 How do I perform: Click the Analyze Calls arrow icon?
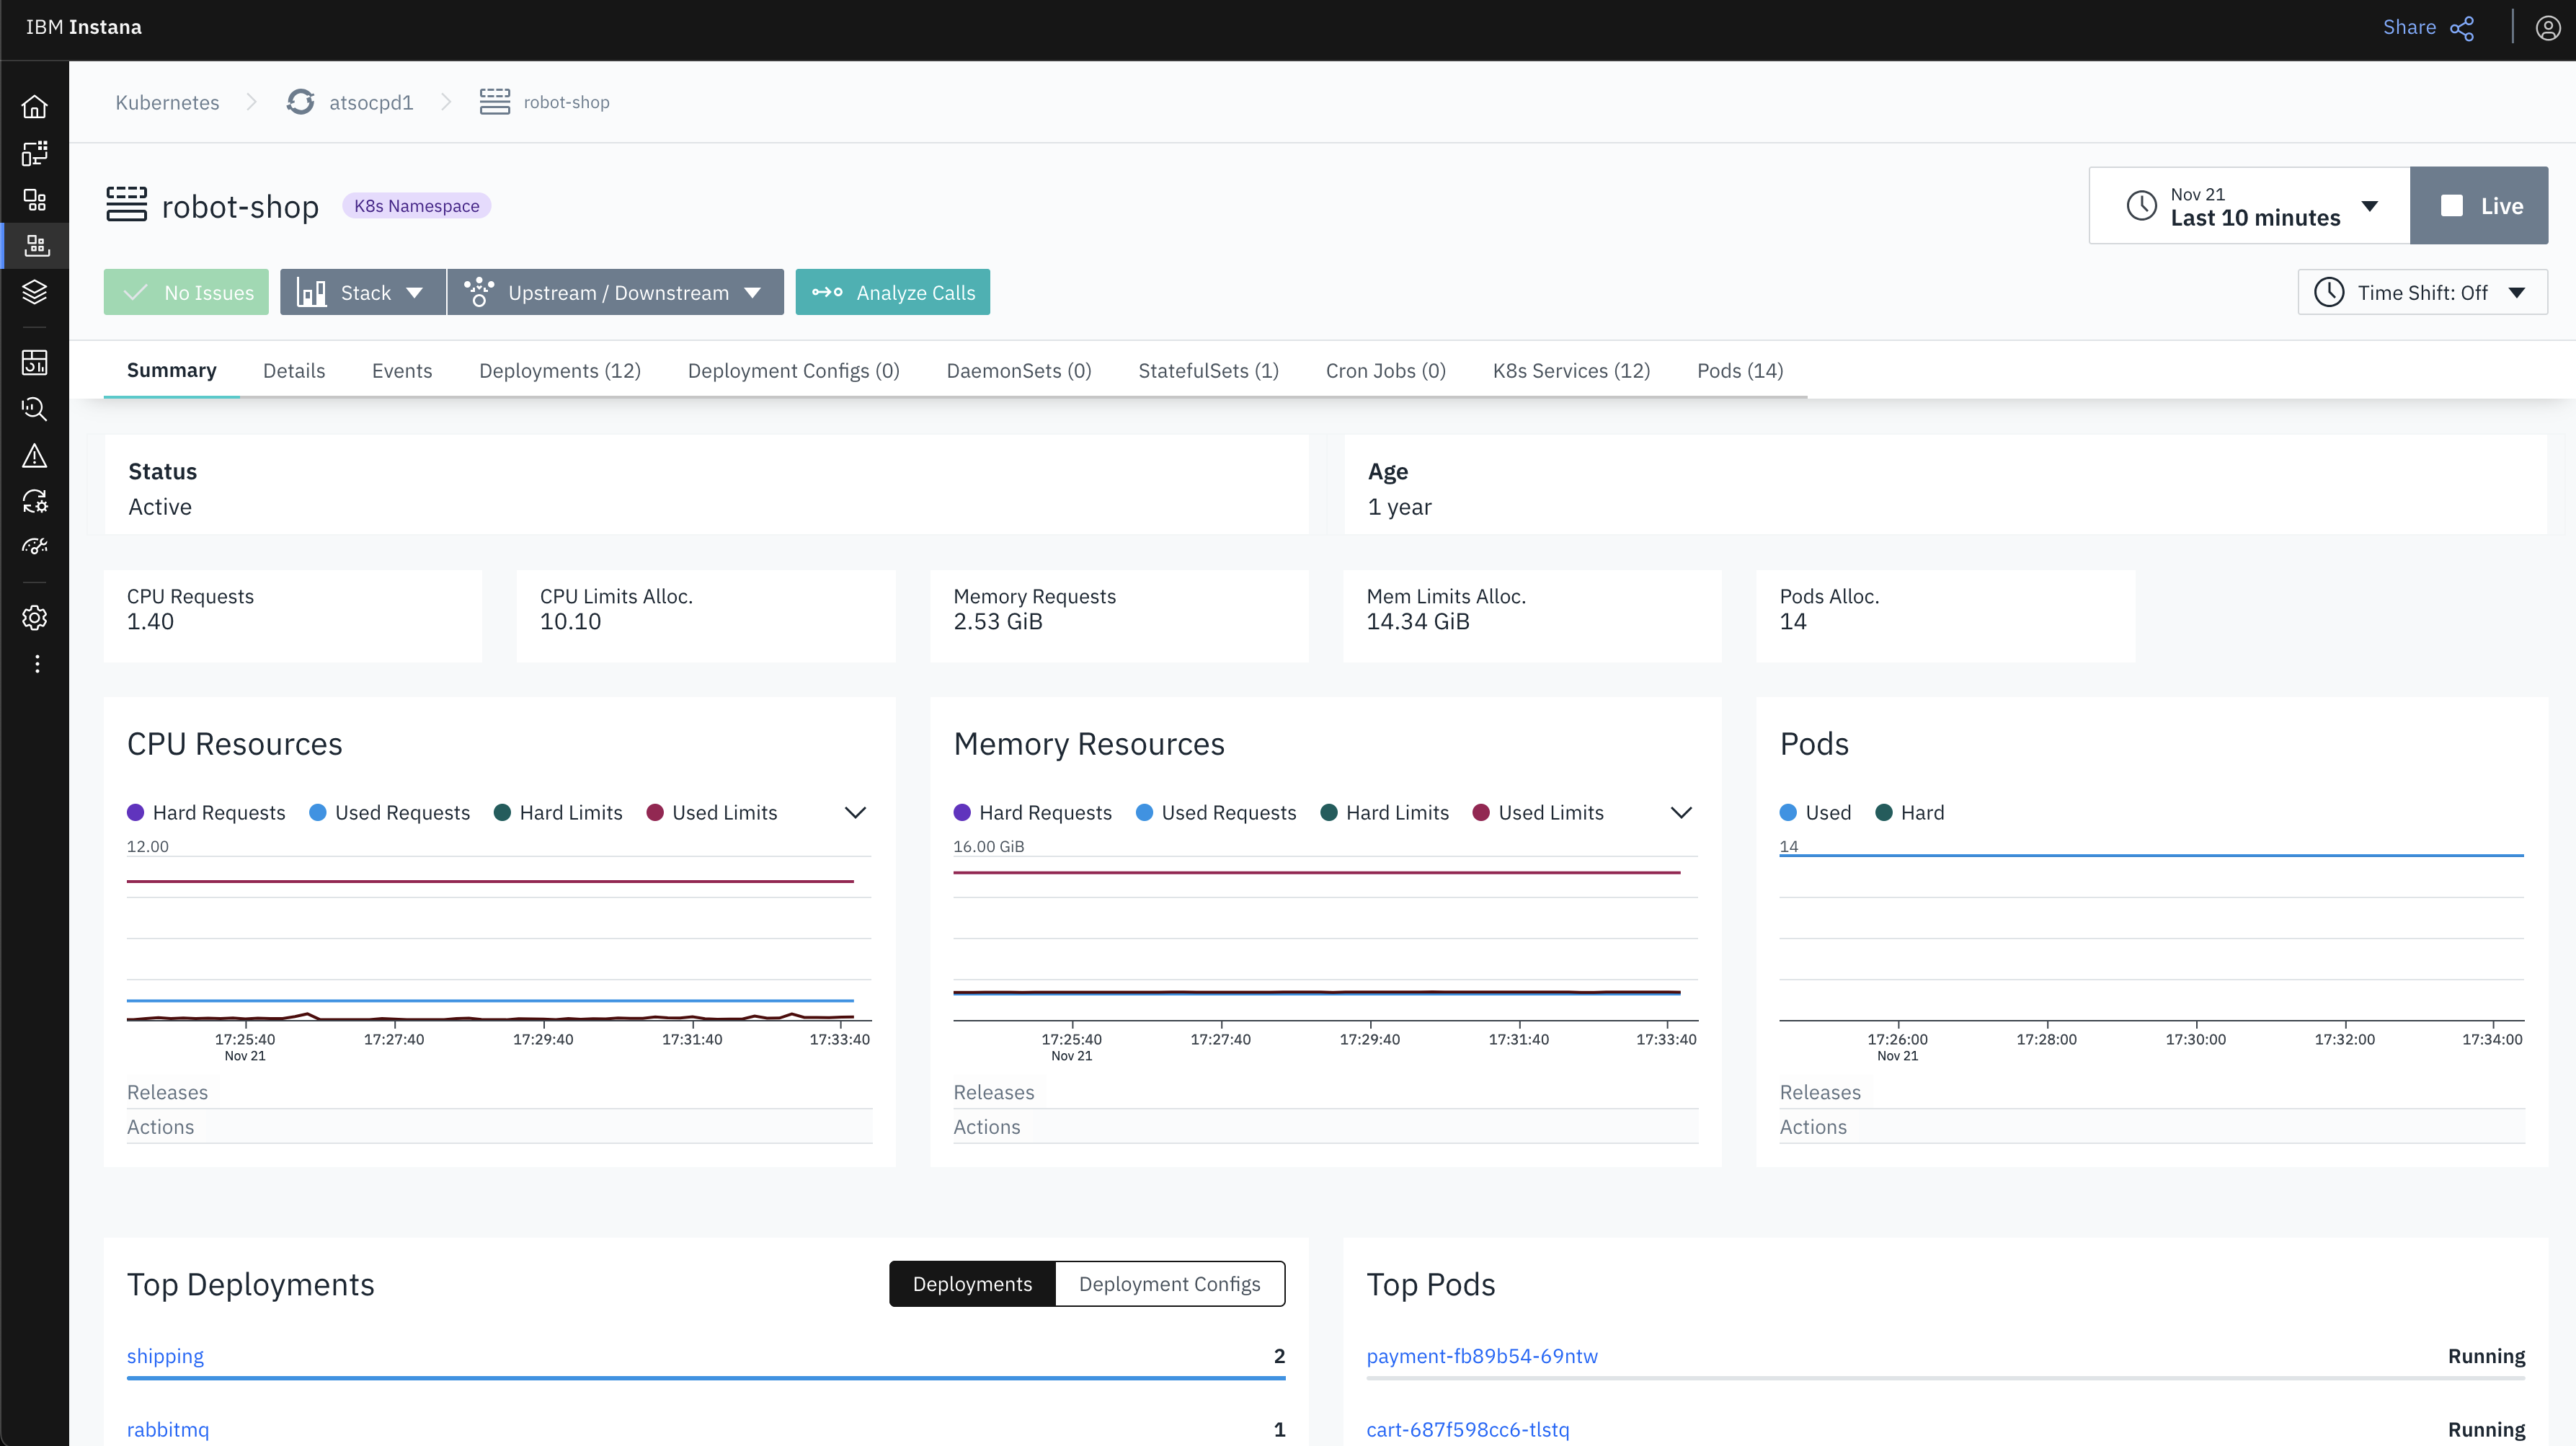click(827, 292)
